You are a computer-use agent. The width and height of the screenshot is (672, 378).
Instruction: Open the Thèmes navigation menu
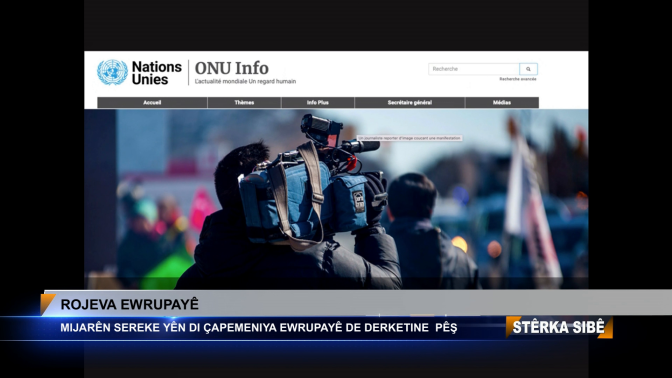[x=244, y=102]
